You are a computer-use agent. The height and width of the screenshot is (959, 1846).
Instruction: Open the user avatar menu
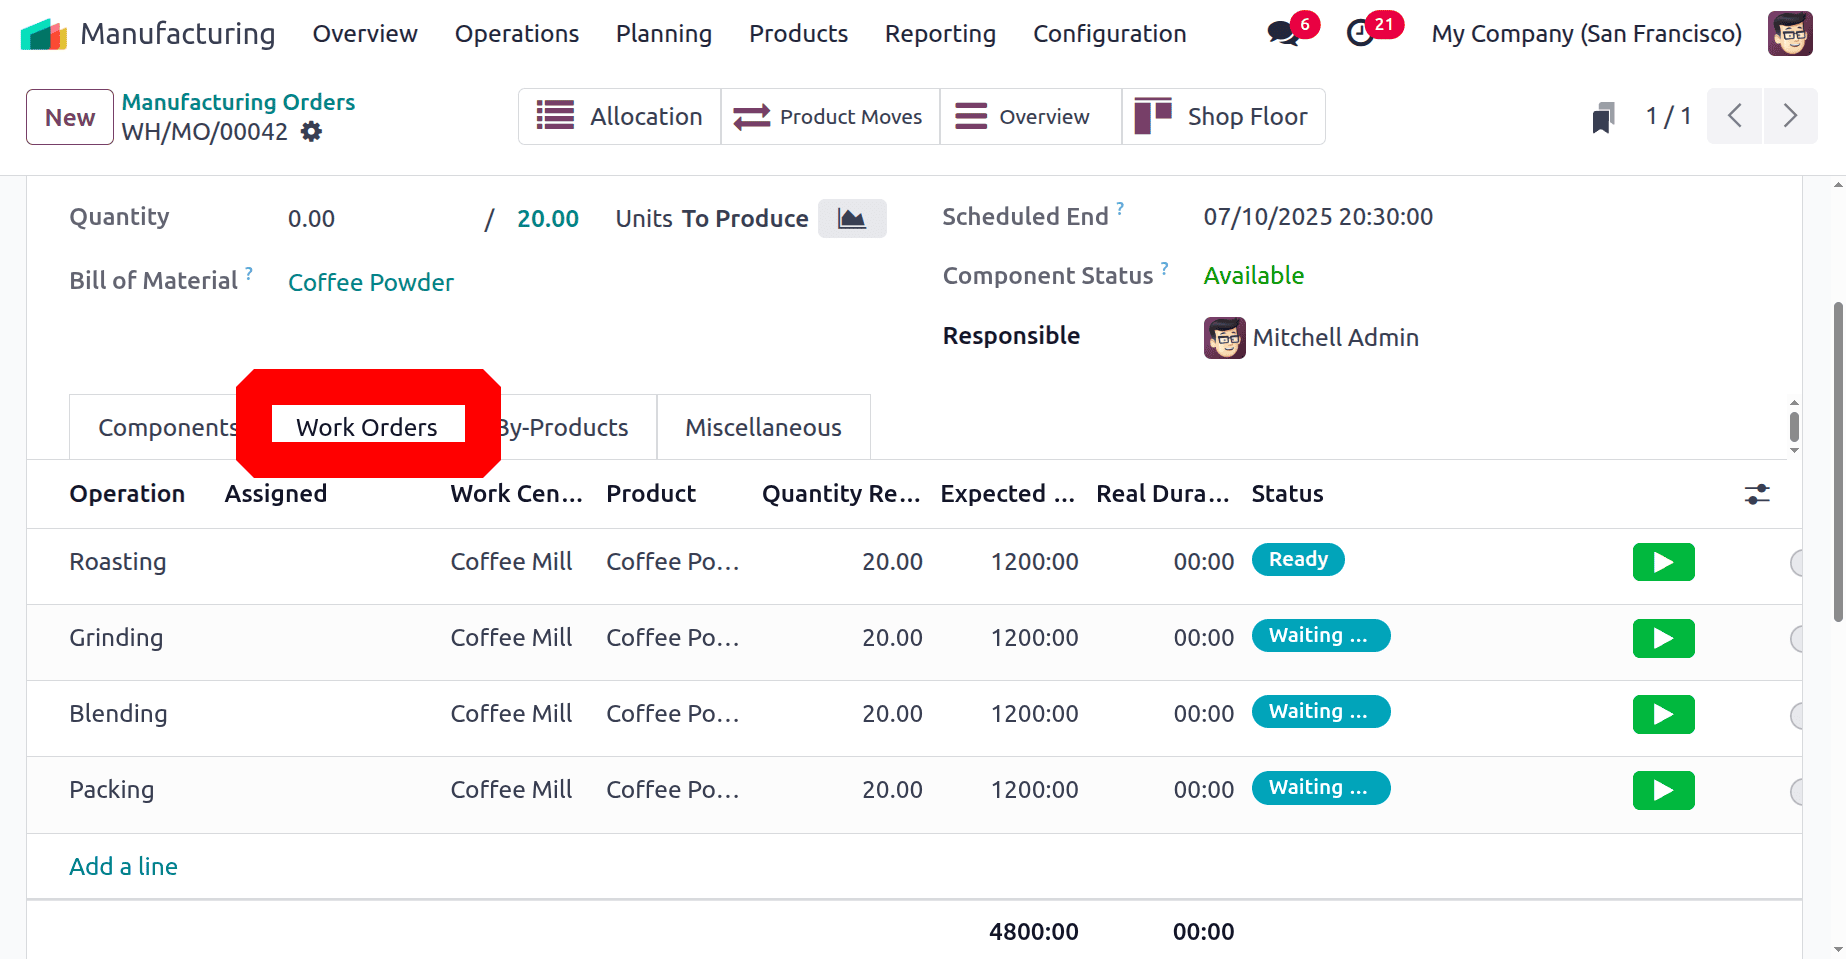[1790, 34]
